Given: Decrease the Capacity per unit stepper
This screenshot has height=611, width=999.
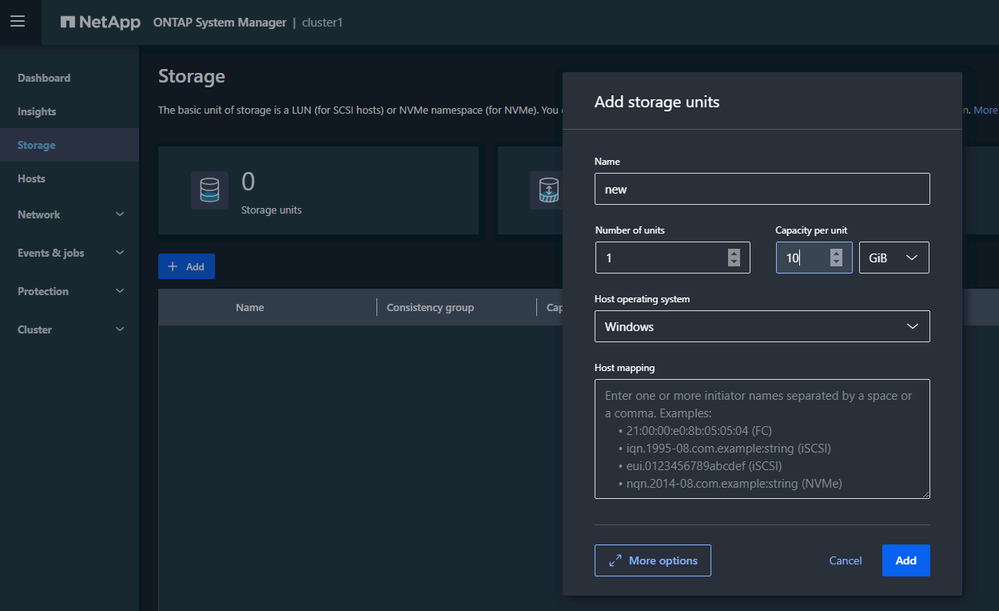Looking at the screenshot, I should (x=836, y=263).
